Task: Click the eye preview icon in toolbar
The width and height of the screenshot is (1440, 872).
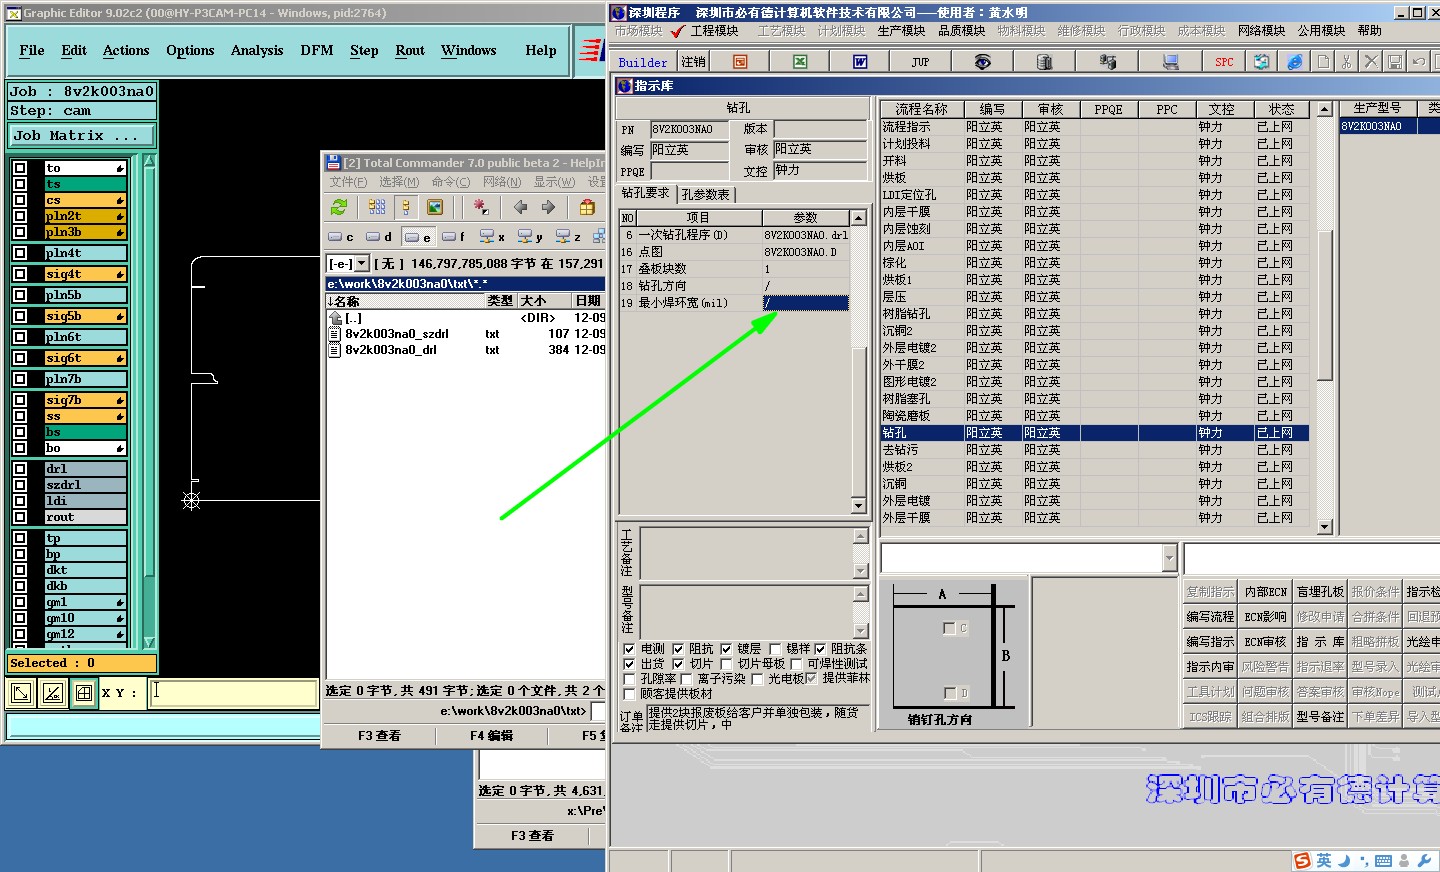Action: 983,62
